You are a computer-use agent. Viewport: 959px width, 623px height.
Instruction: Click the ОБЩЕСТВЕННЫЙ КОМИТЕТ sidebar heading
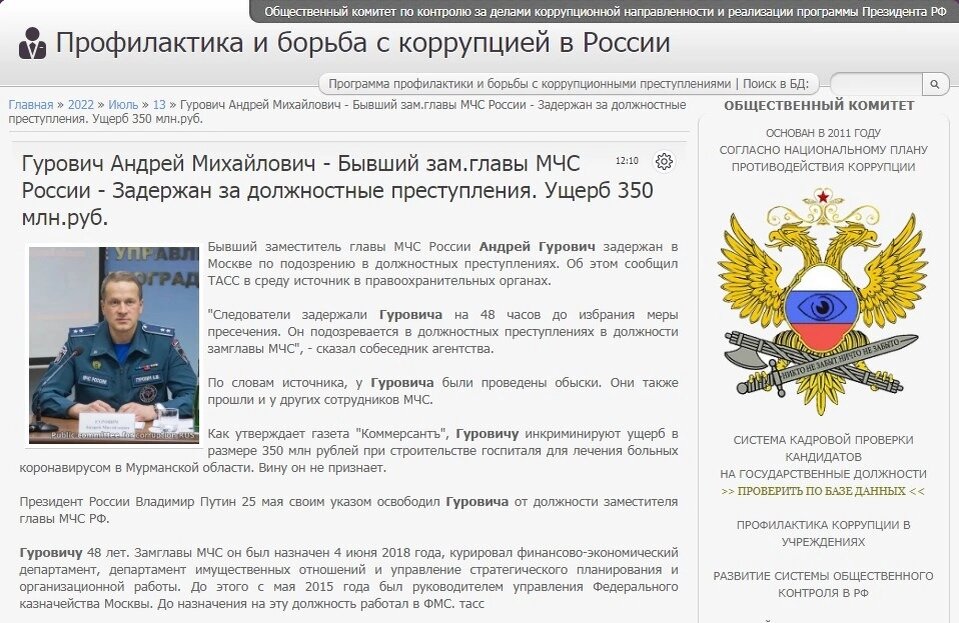(x=819, y=106)
